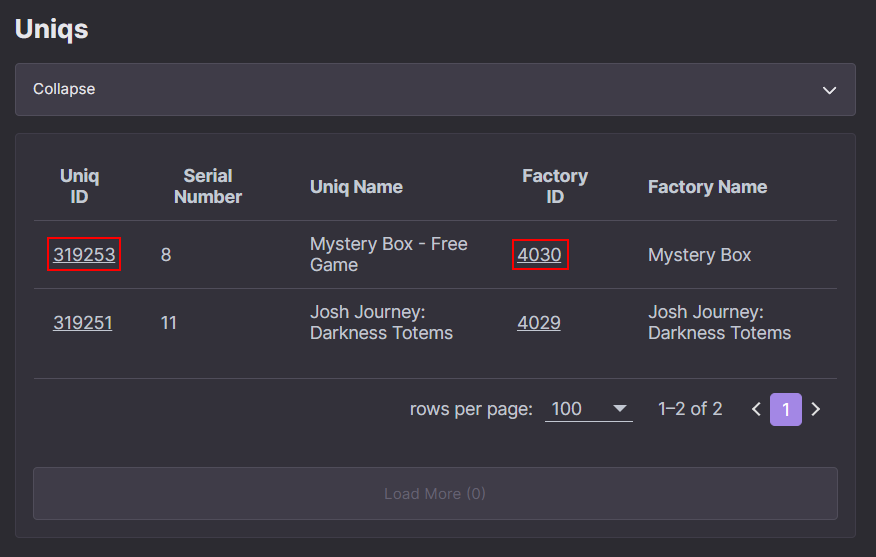Viewport: 876px width, 557px height.
Task: Open Uniq ID 319253 link
Action: [x=84, y=255]
